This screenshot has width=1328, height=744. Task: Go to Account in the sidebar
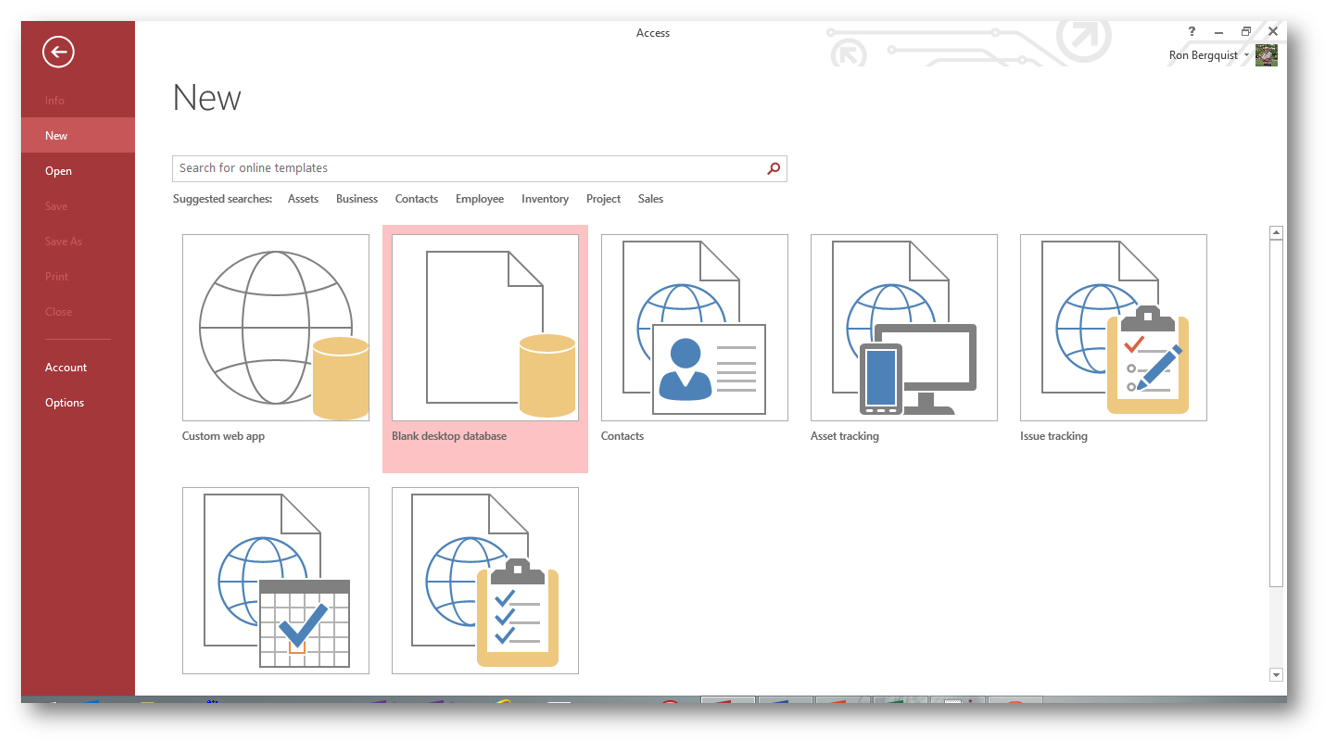tap(66, 367)
